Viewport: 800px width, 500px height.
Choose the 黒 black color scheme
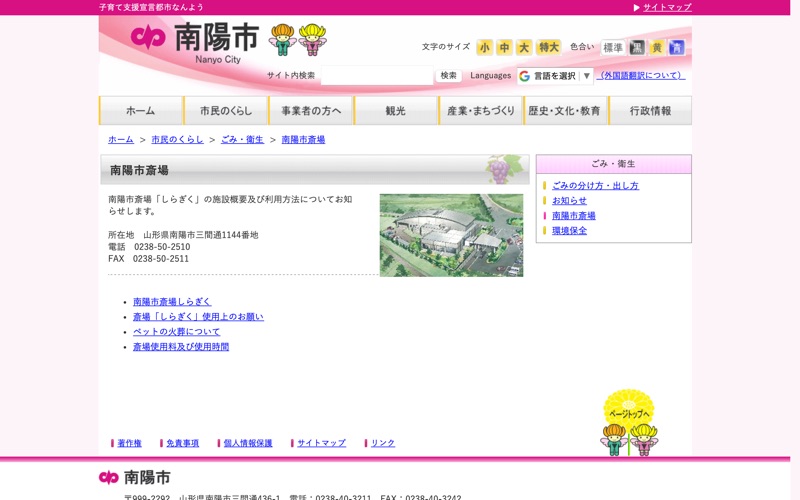coord(637,47)
